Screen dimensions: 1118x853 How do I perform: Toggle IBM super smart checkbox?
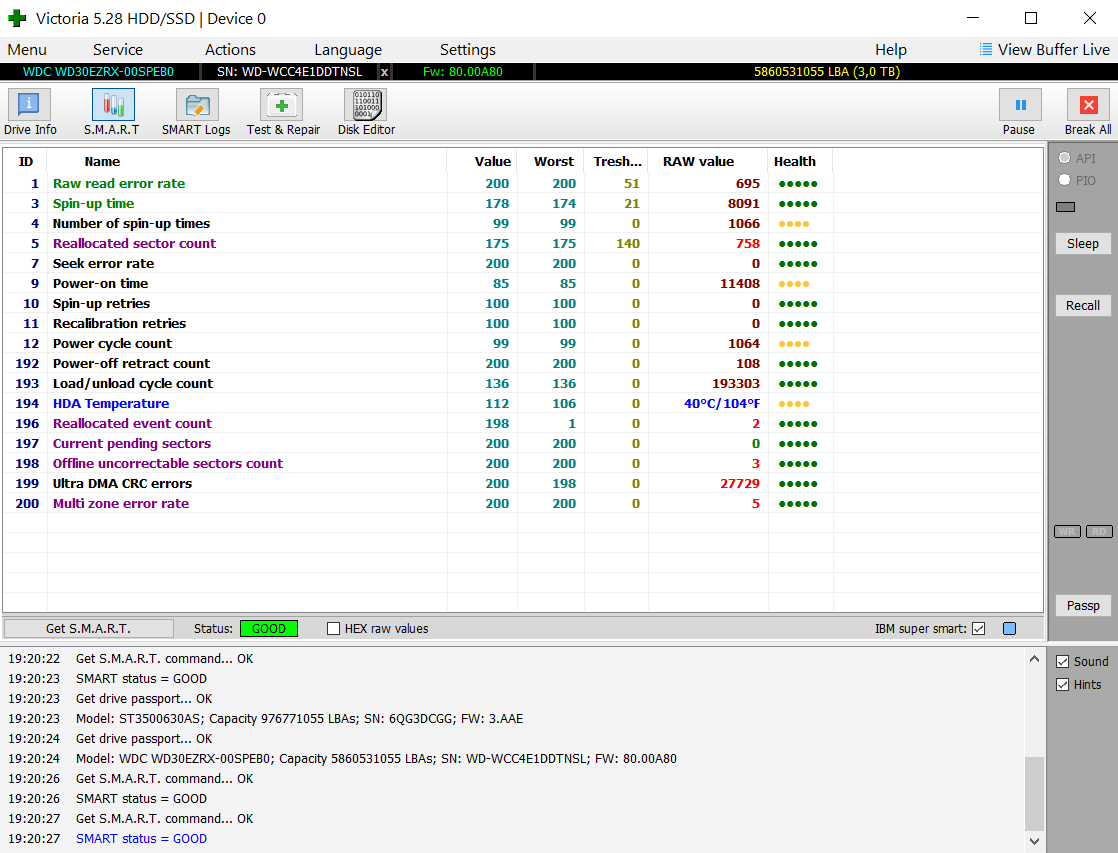978,628
